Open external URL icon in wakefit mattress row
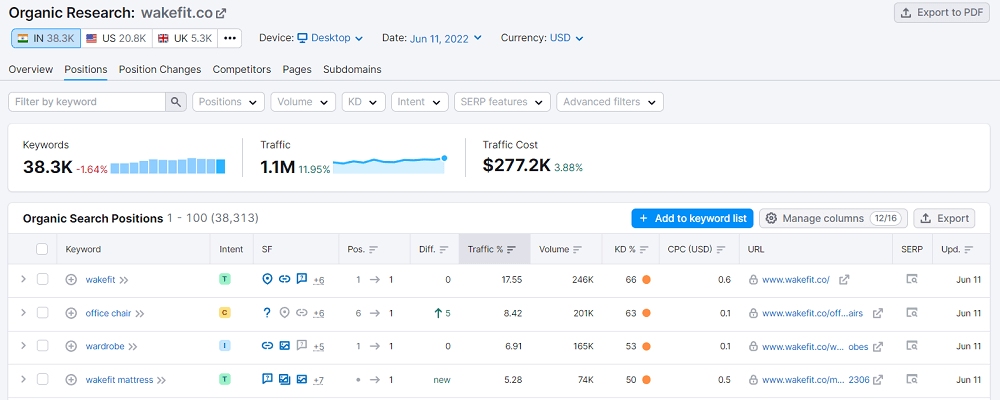 click(x=878, y=380)
